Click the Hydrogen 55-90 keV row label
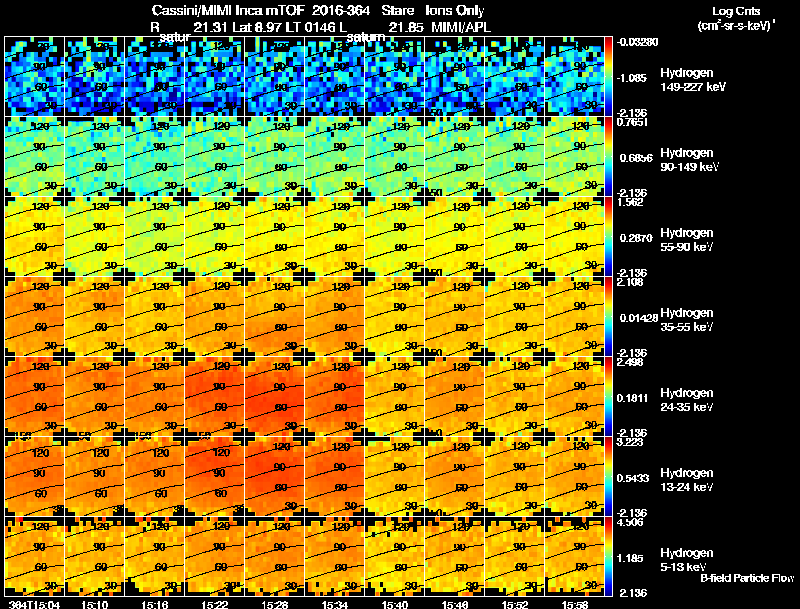 (686, 240)
